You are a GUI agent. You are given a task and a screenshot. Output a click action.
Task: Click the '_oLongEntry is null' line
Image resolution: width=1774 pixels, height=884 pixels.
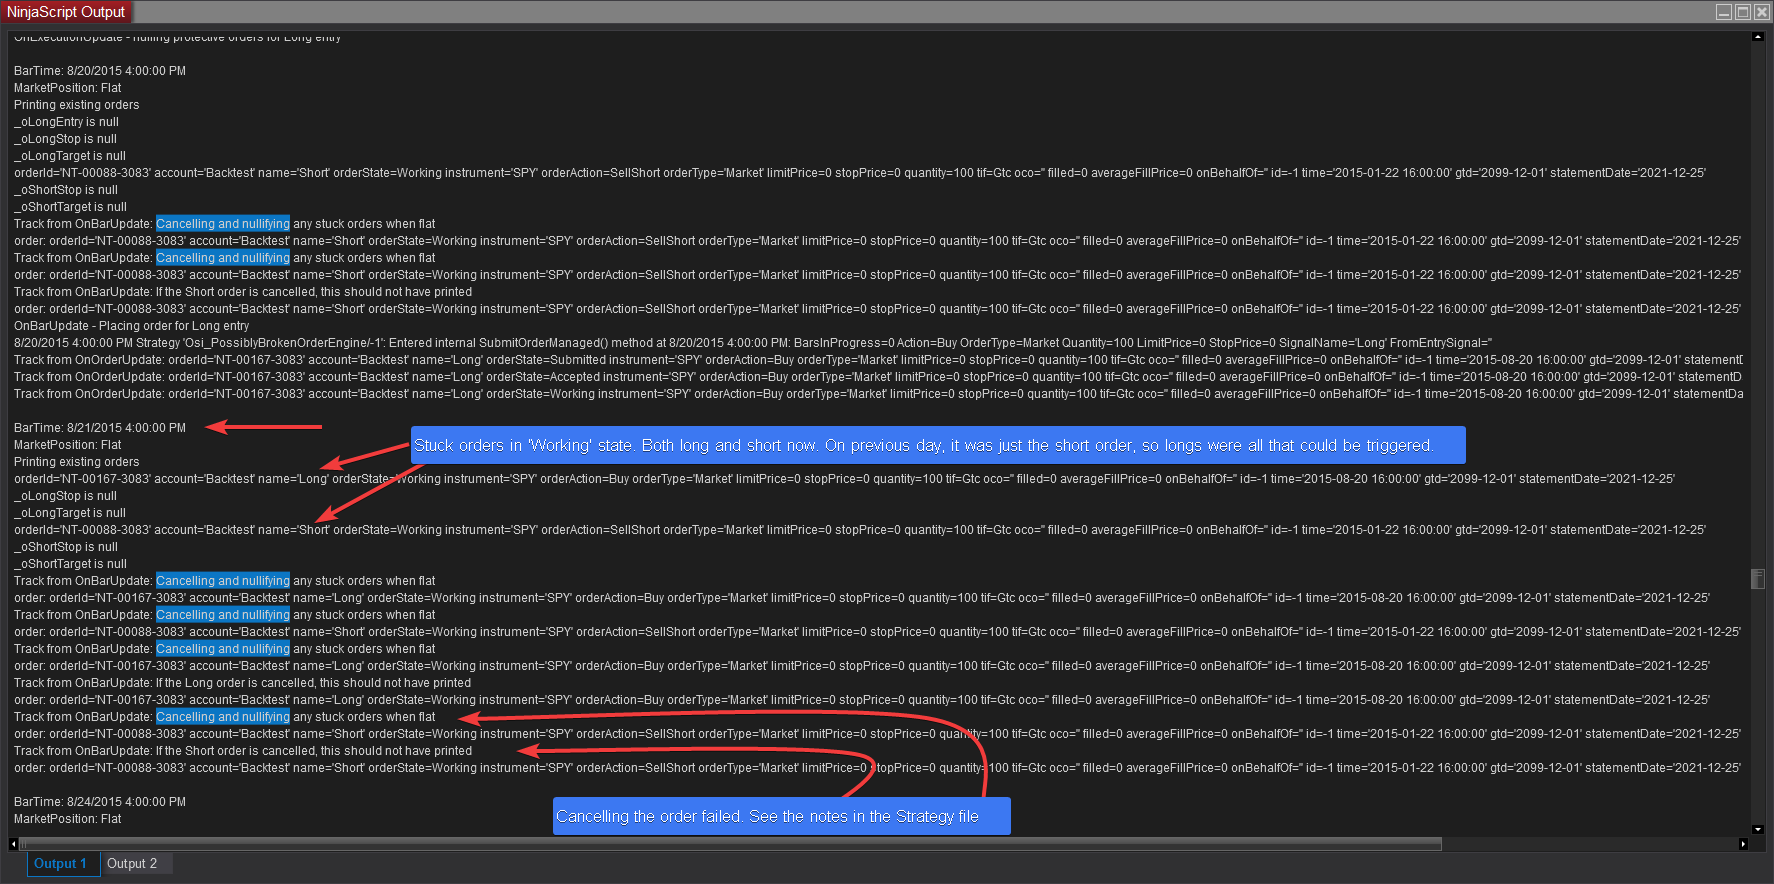66,122
